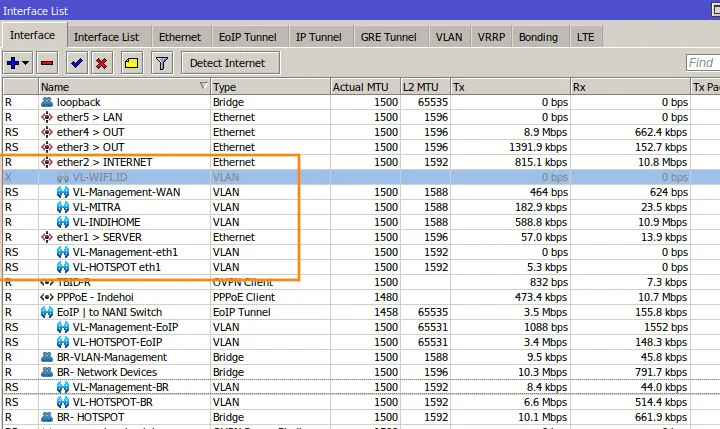Click the disabled VL-WIFI.ID VLAN icon
The width and height of the screenshot is (720, 429).
pos(63,177)
